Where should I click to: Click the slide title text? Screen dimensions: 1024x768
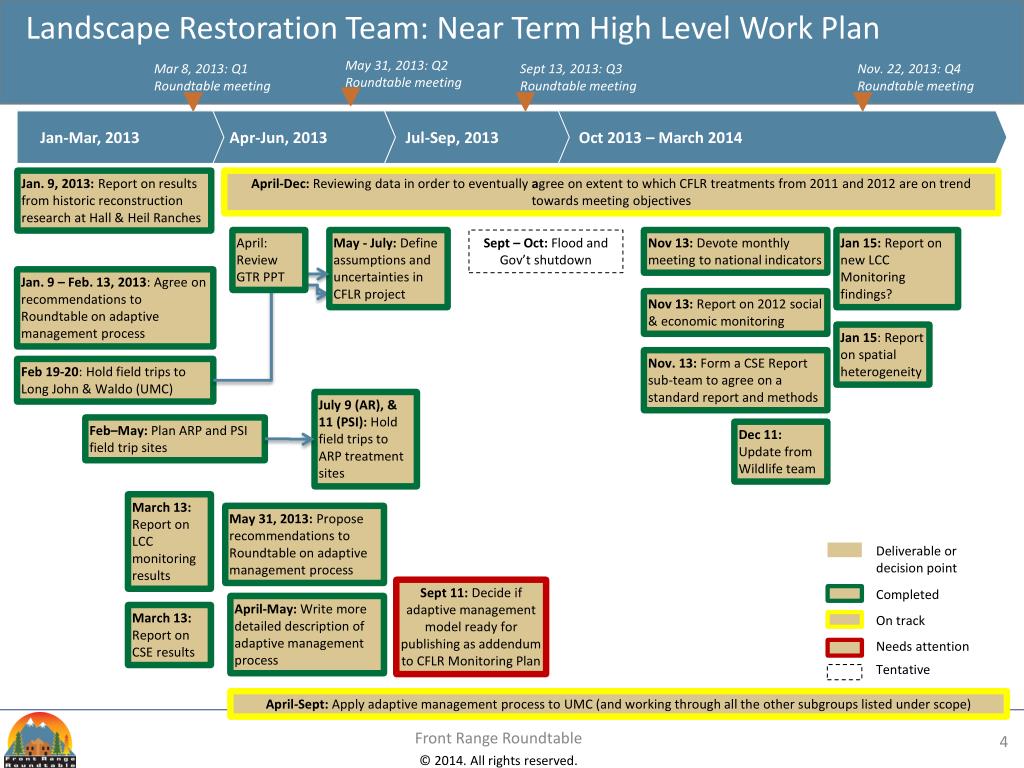point(453,29)
